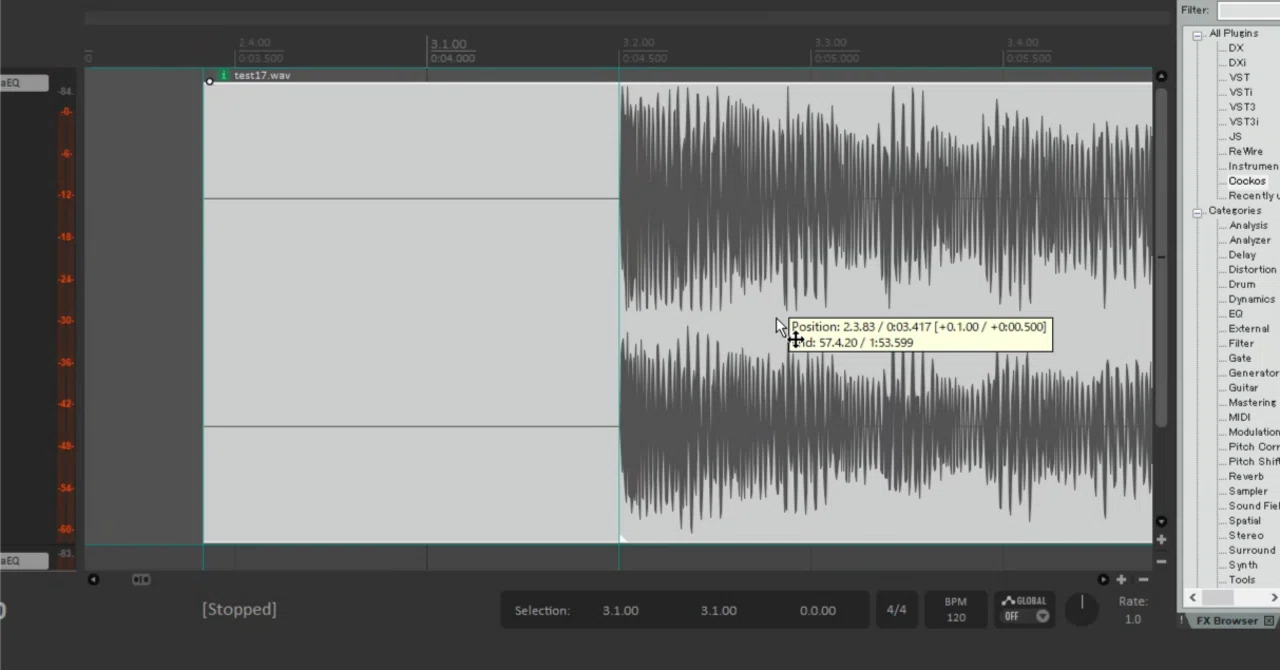Screen dimensions: 1280x670
Task: Click the 4/4 time signature button
Action: 897,610
